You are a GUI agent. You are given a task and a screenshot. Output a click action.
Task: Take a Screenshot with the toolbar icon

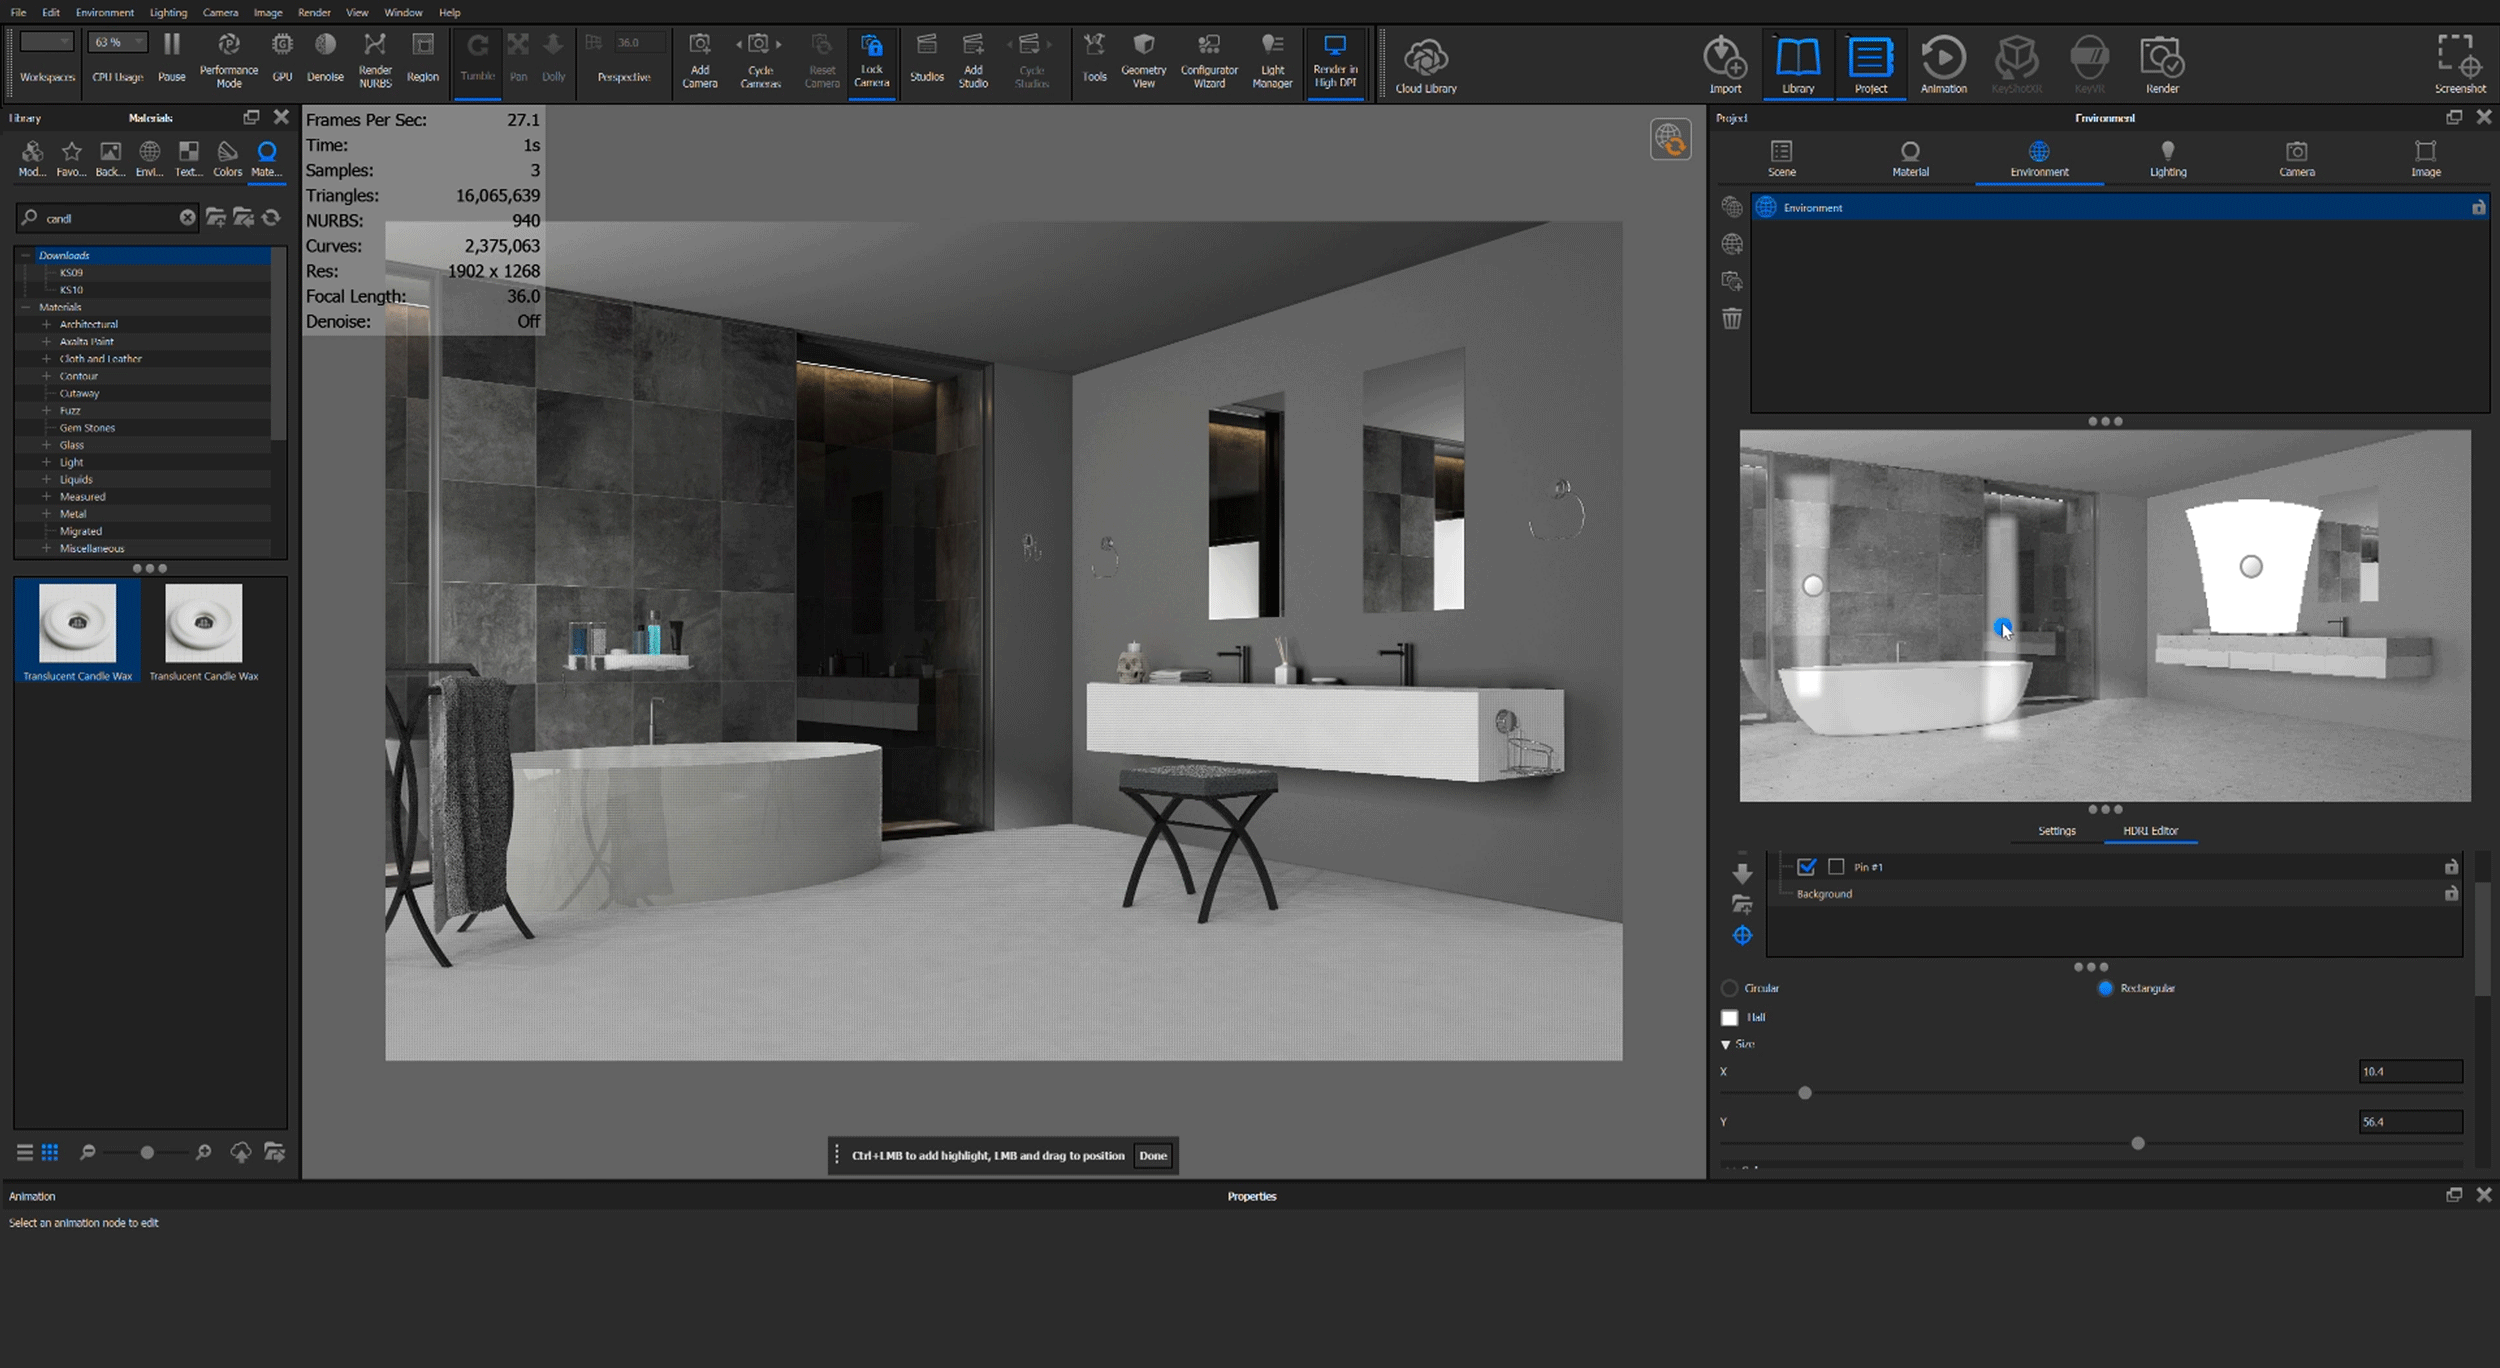click(x=2459, y=65)
